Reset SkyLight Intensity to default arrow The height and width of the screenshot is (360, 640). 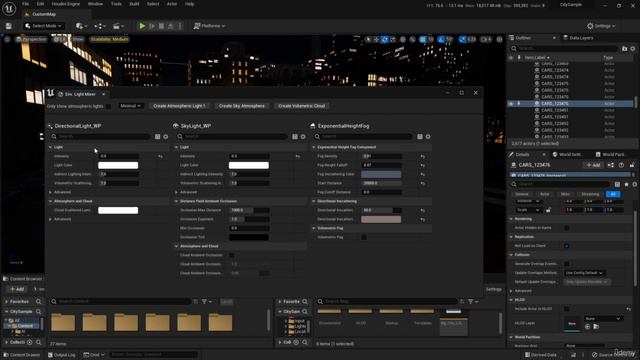pos(298,156)
